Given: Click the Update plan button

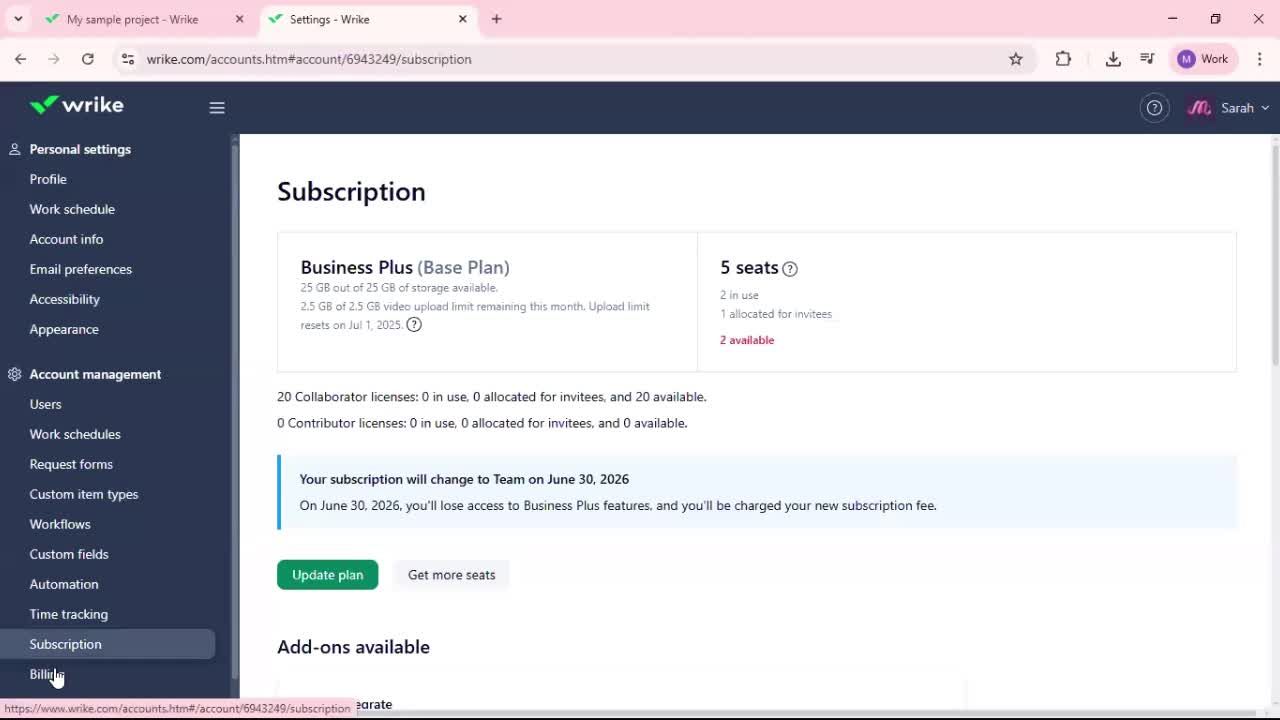Looking at the screenshot, I should click(x=328, y=575).
